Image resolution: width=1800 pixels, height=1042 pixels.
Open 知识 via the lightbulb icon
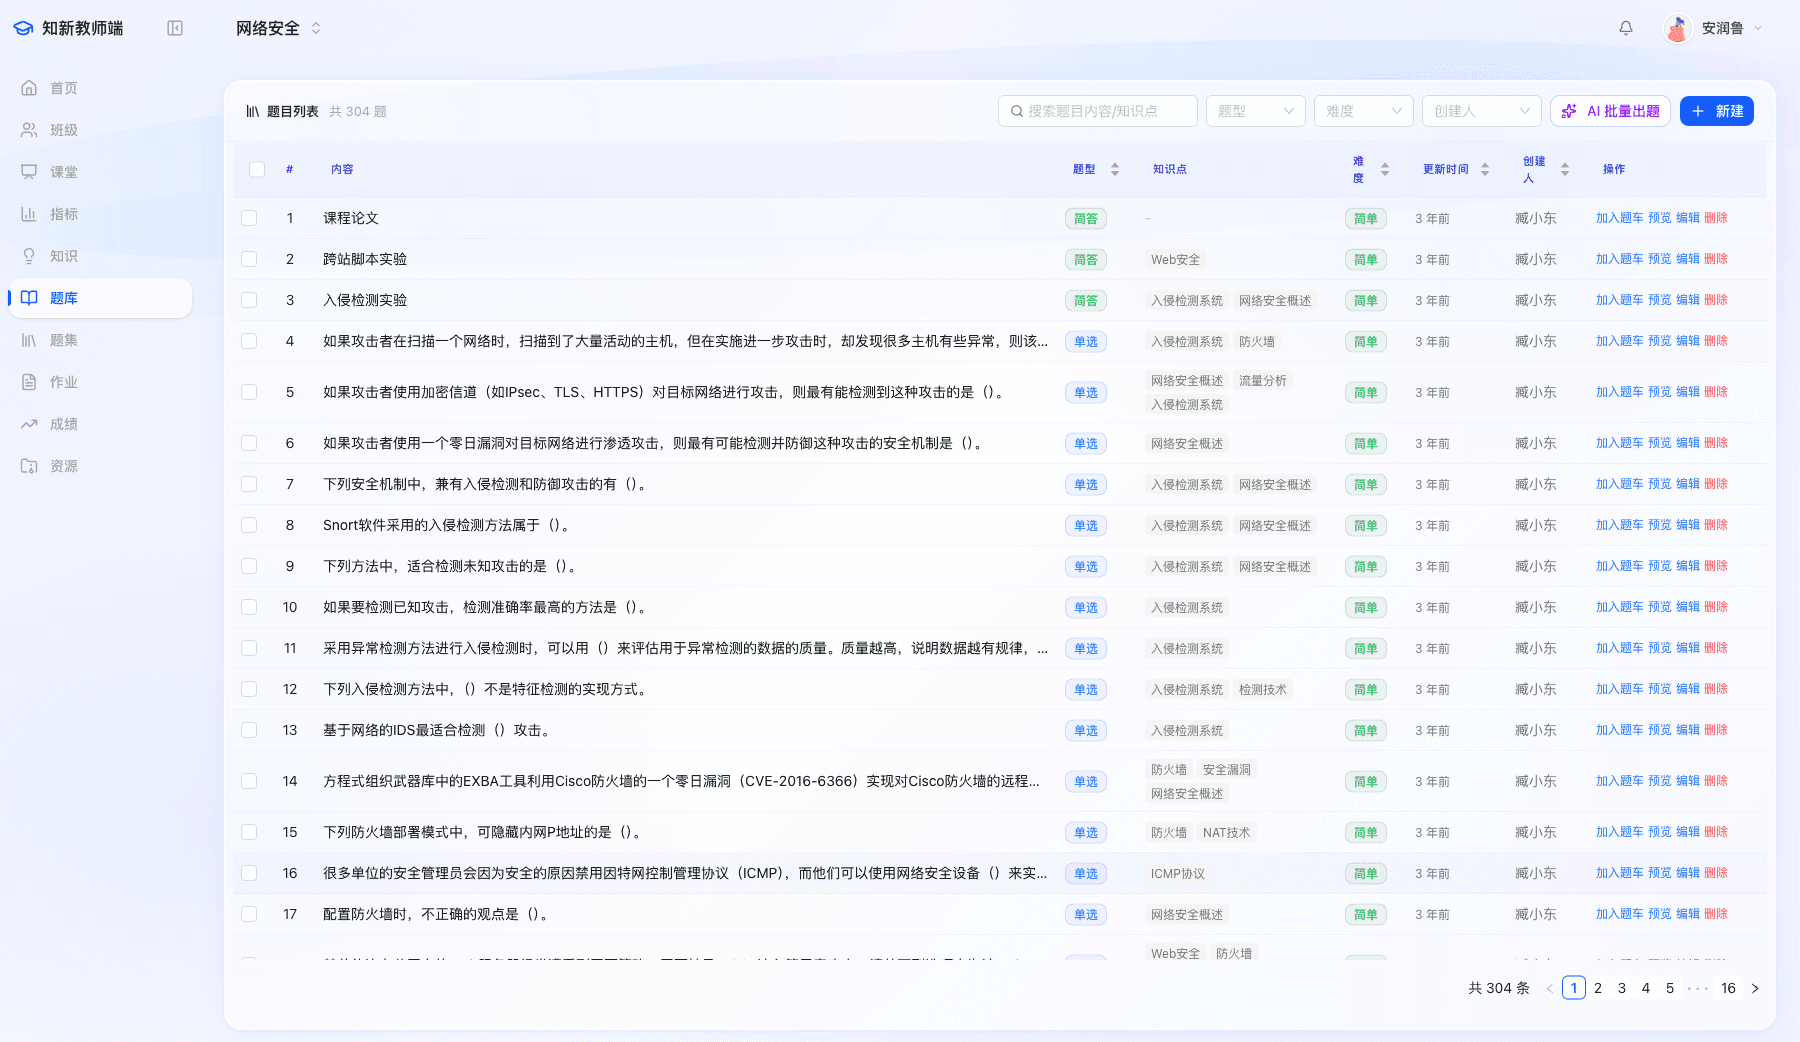click(29, 256)
